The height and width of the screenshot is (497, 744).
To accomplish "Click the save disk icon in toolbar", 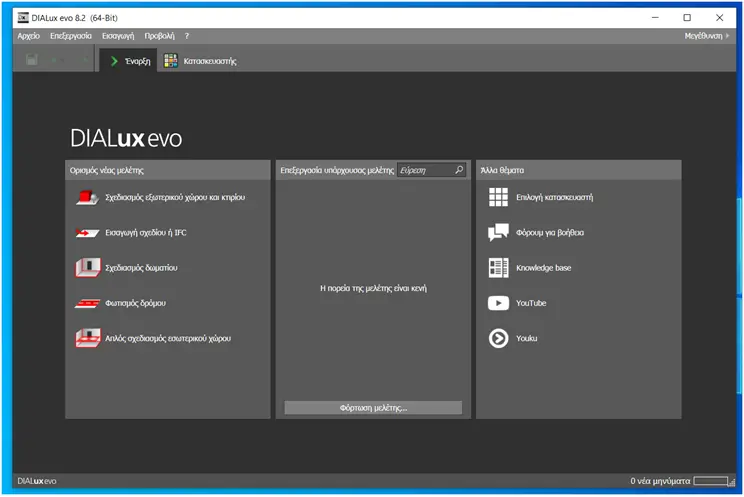I will [32, 60].
